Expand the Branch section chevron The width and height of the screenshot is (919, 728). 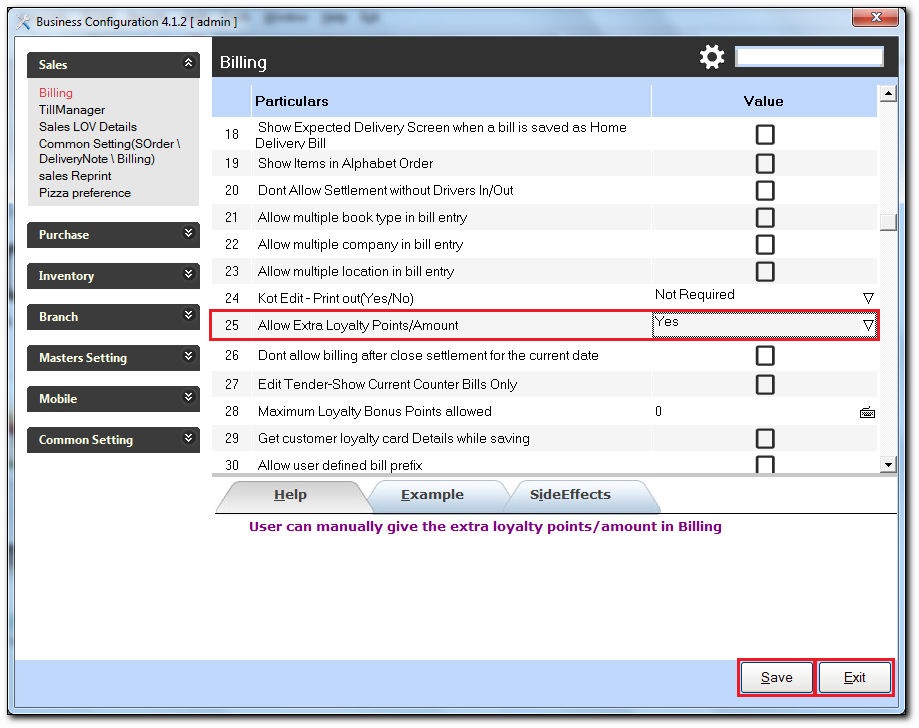click(x=188, y=315)
